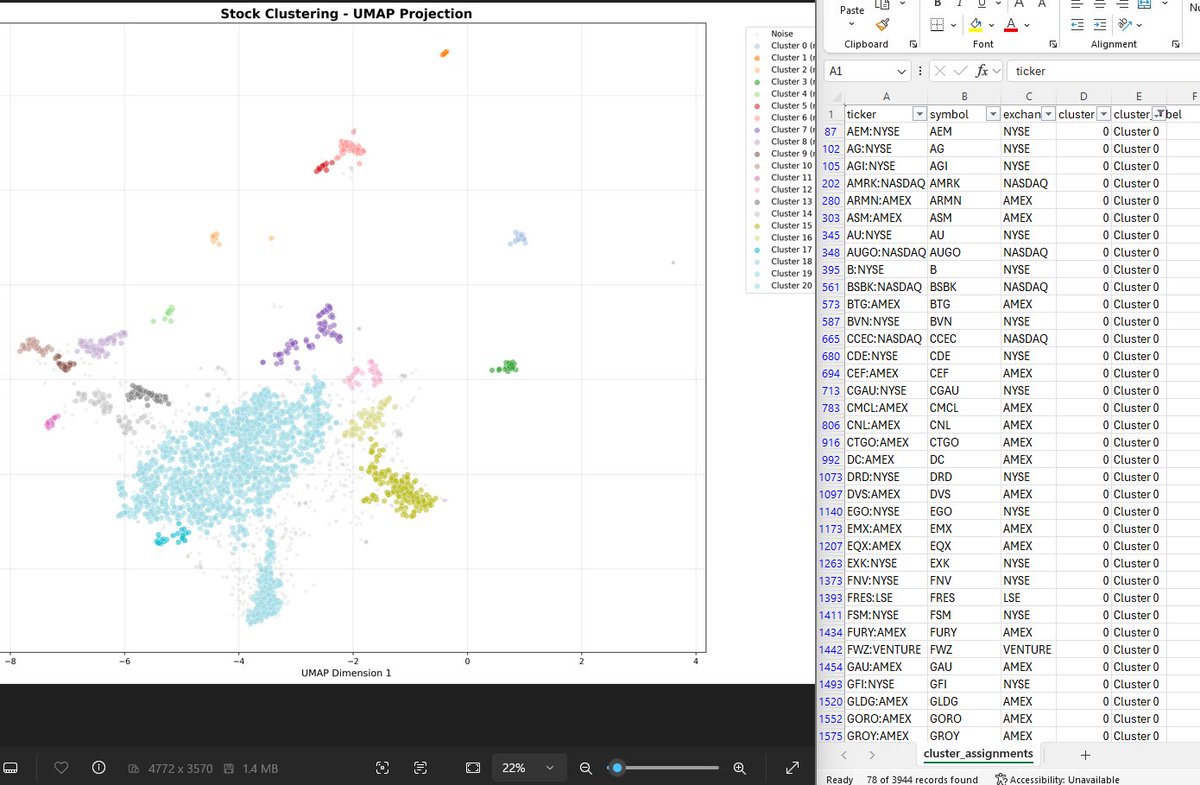Click the formula bar Cancel X icon
Image resolution: width=1200 pixels, height=785 pixels.
point(940,71)
